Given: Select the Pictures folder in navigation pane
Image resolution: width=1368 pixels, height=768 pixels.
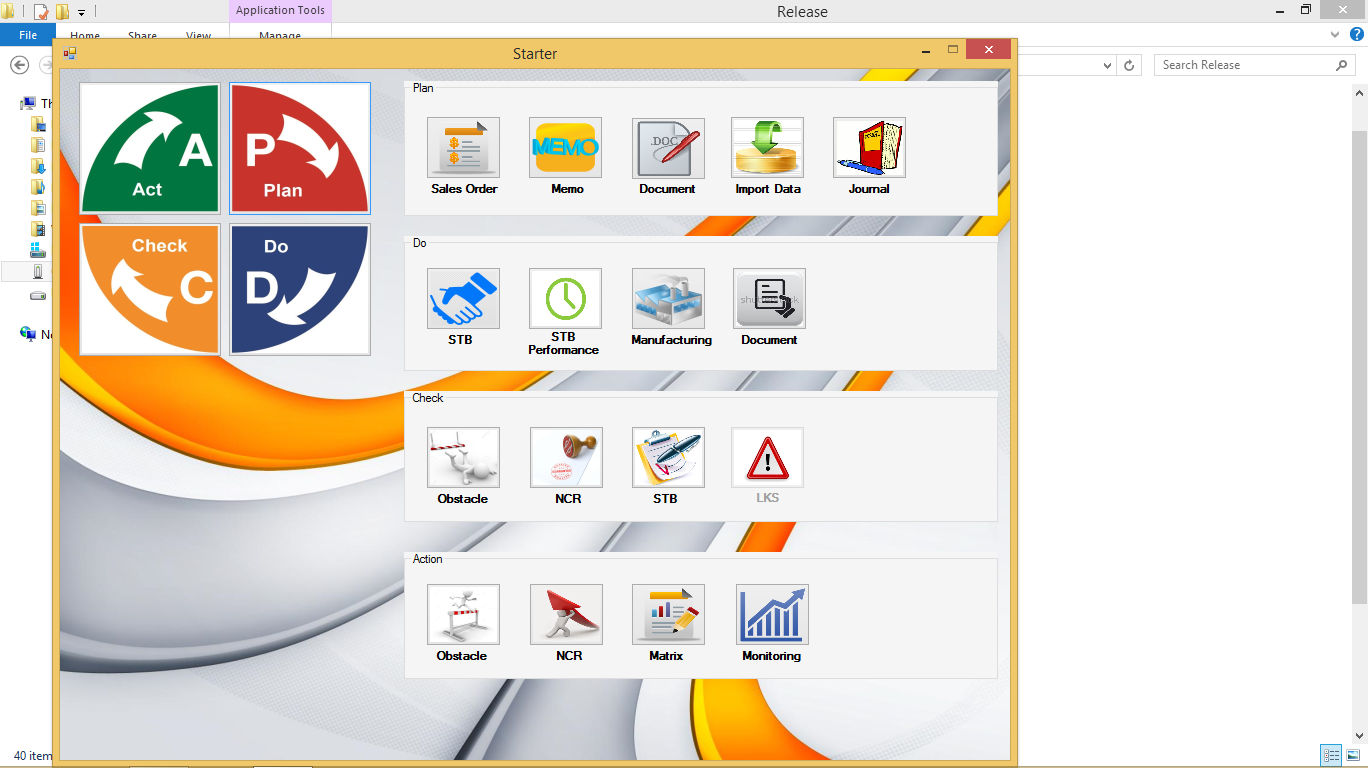Looking at the screenshot, I should (38, 208).
